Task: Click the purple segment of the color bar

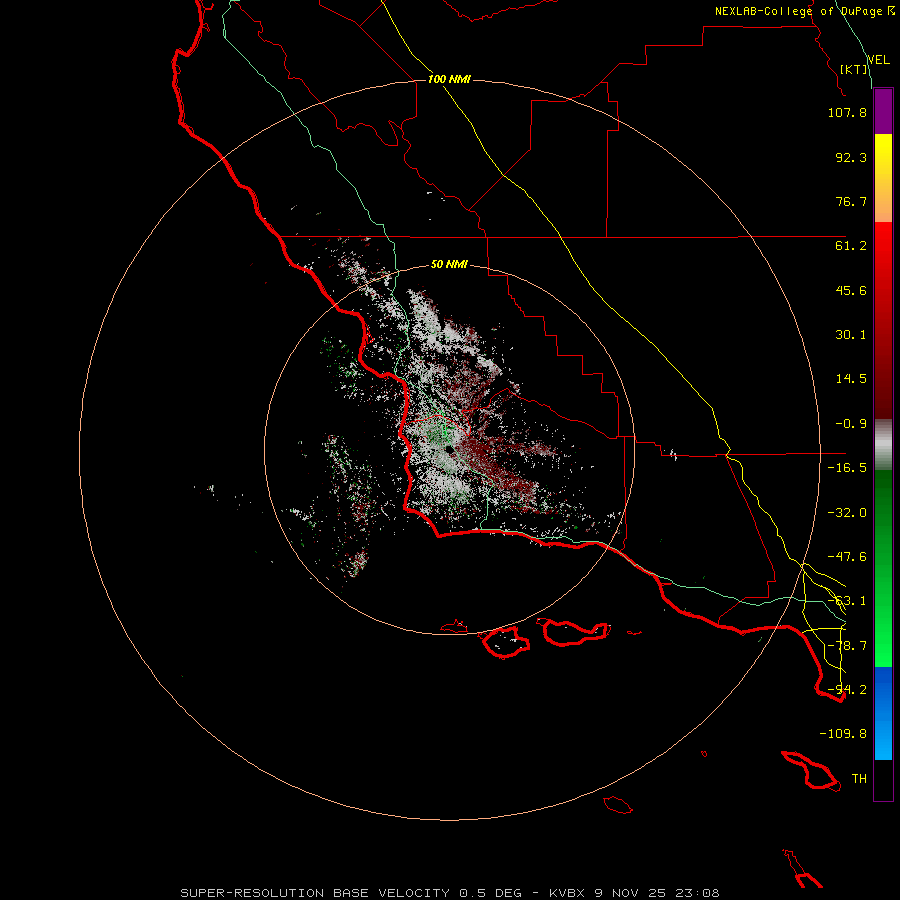Action: pos(883,111)
